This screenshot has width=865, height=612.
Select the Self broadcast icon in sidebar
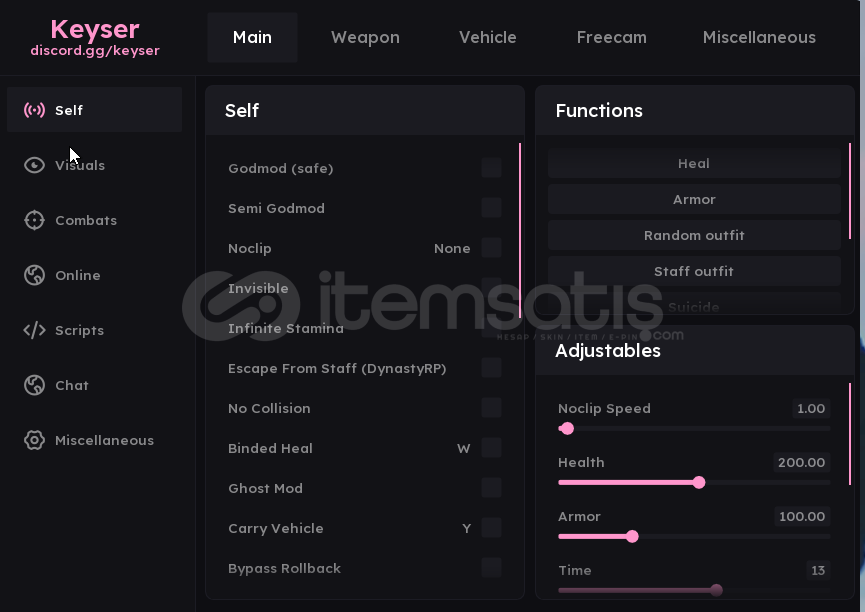pyautogui.click(x=34, y=110)
